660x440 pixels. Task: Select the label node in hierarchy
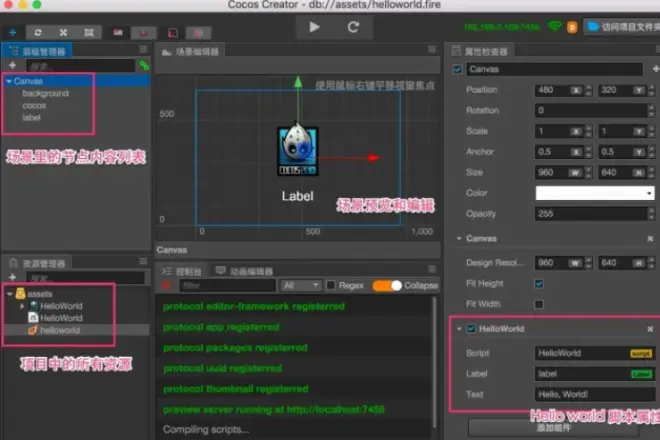(x=32, y=118)
